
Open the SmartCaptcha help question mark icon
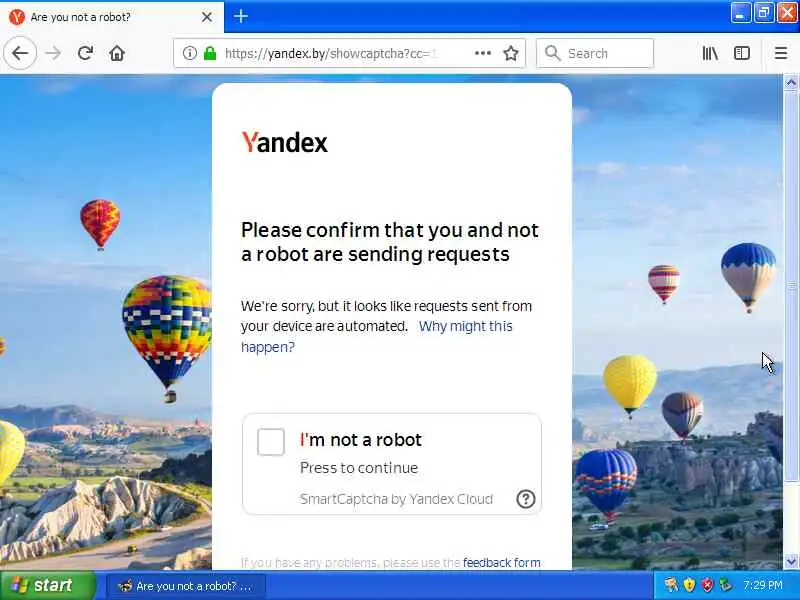pyautogui.click(x=526, y=498)
